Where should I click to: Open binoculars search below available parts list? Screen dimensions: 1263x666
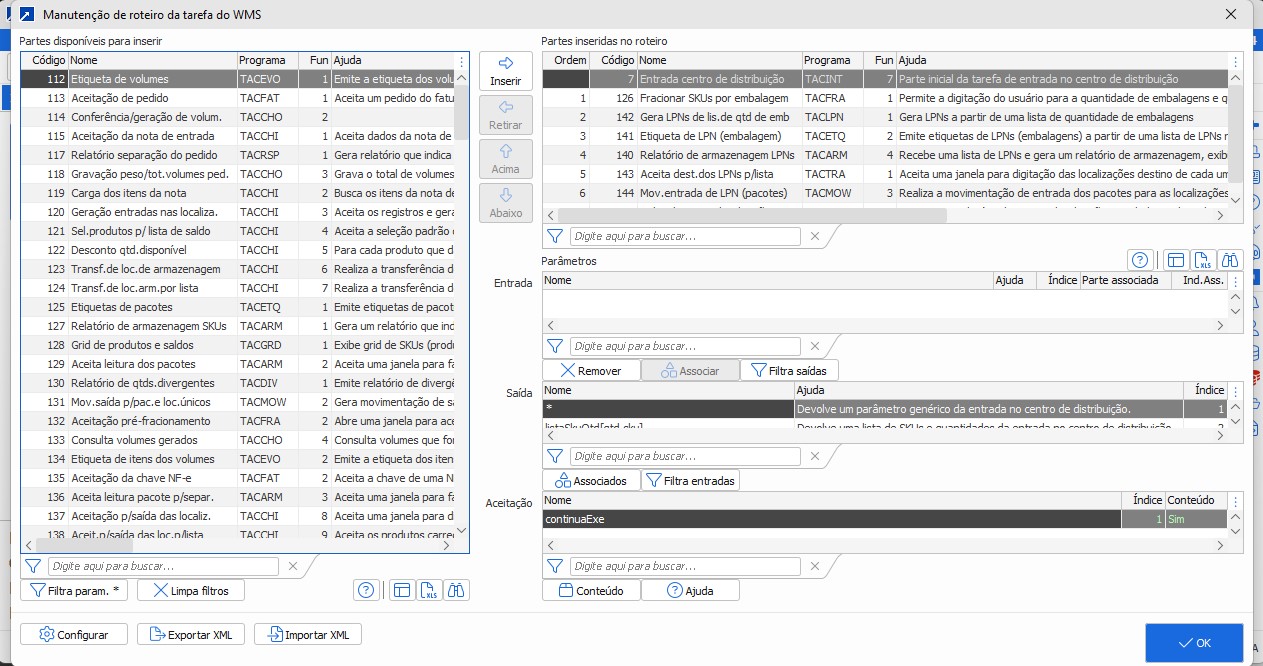coord(456,590)
